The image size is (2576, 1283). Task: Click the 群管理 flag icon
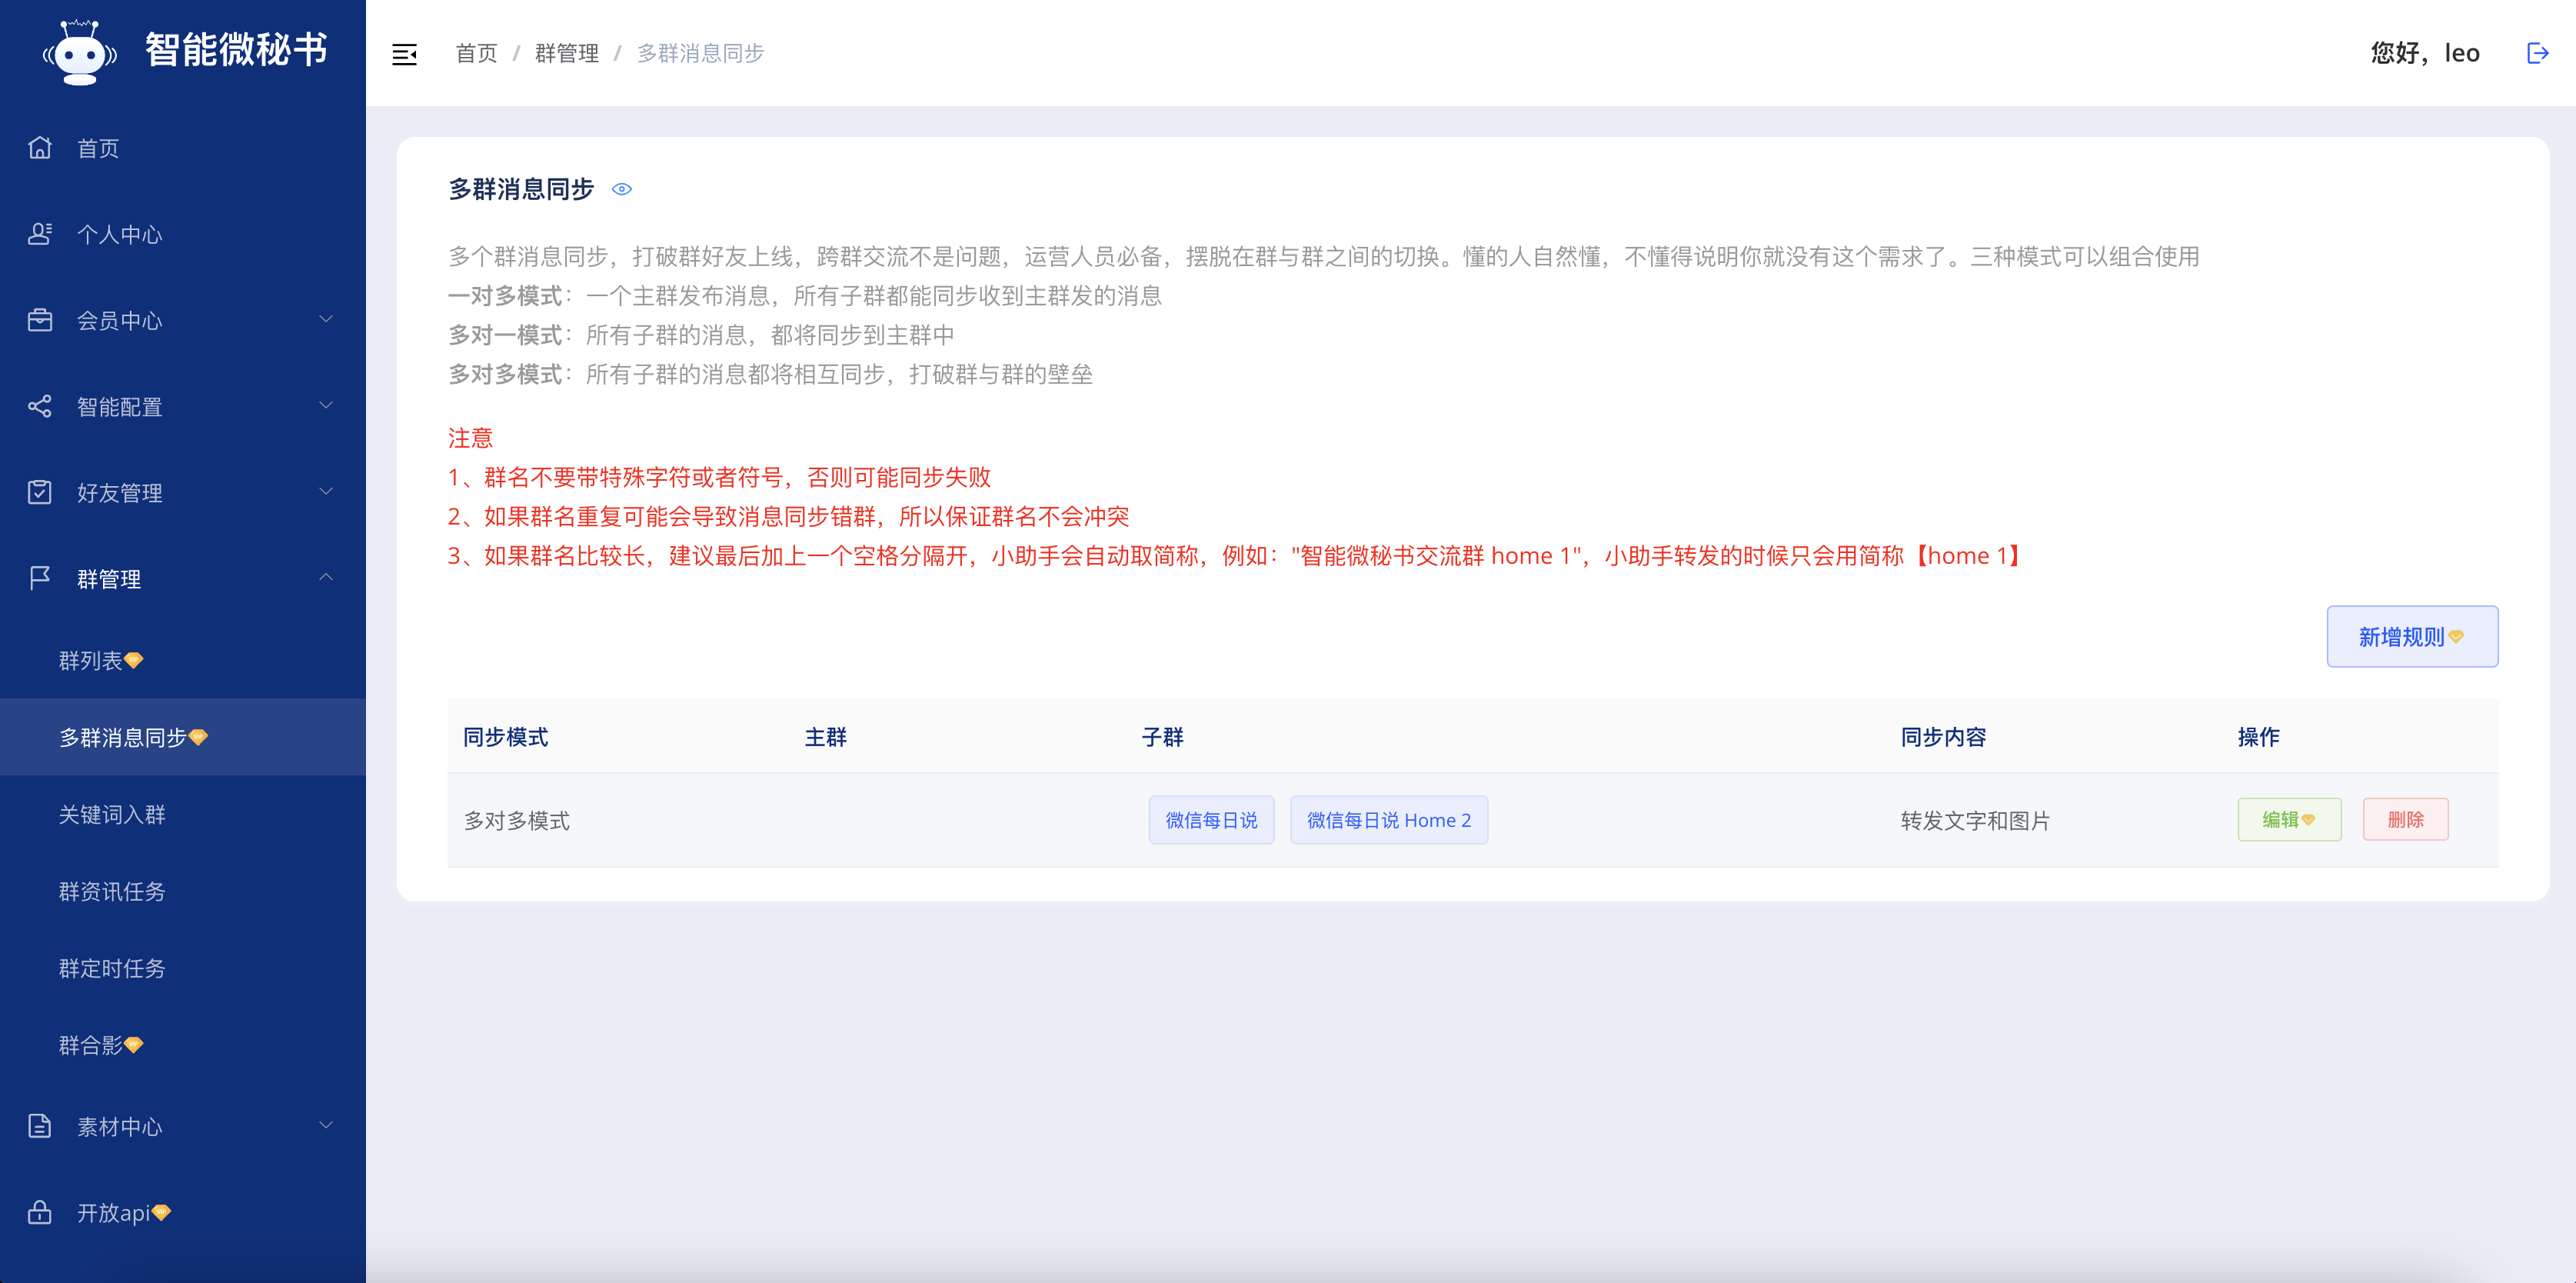(40, 578)
